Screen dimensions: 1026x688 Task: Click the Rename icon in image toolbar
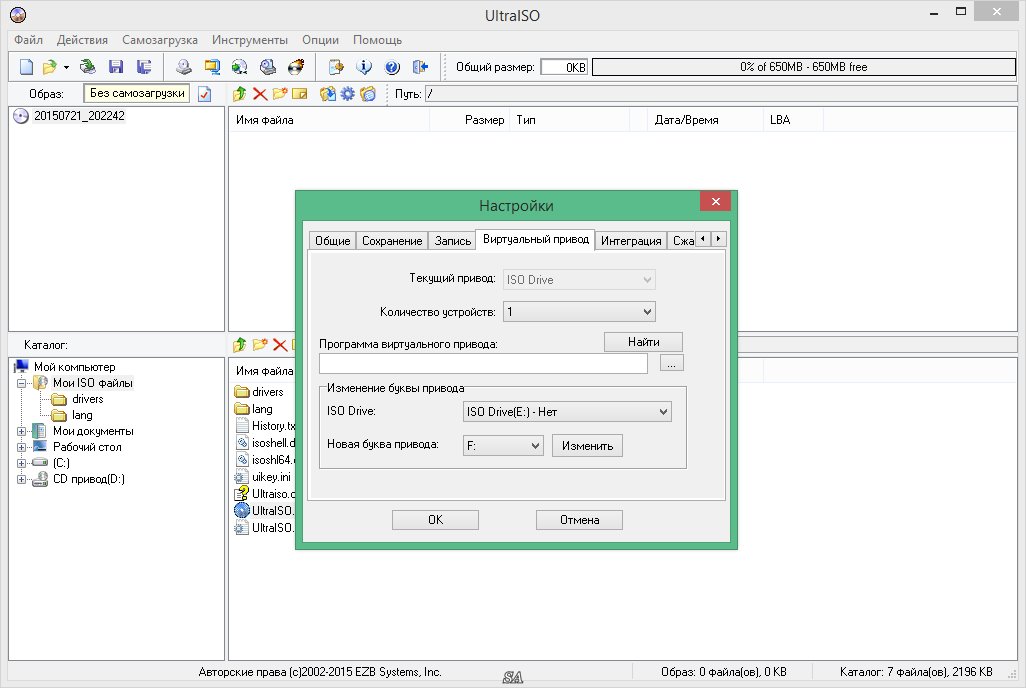(x=300, y=94)
